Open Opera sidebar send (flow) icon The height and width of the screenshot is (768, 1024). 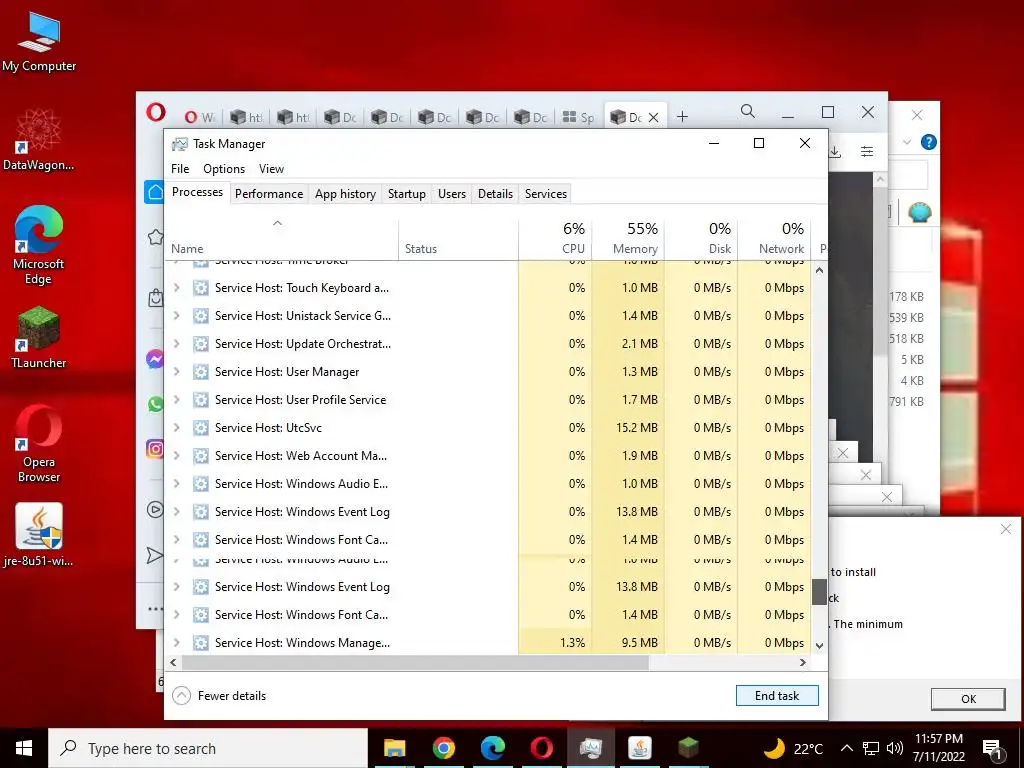(155, 555)
